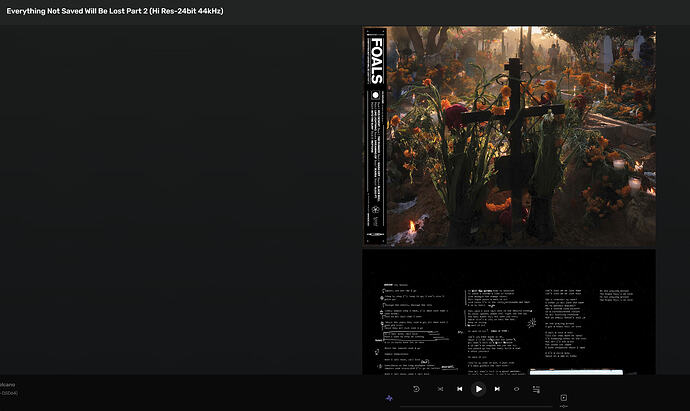Open the playback output device icon

click(x=564, y=398)
